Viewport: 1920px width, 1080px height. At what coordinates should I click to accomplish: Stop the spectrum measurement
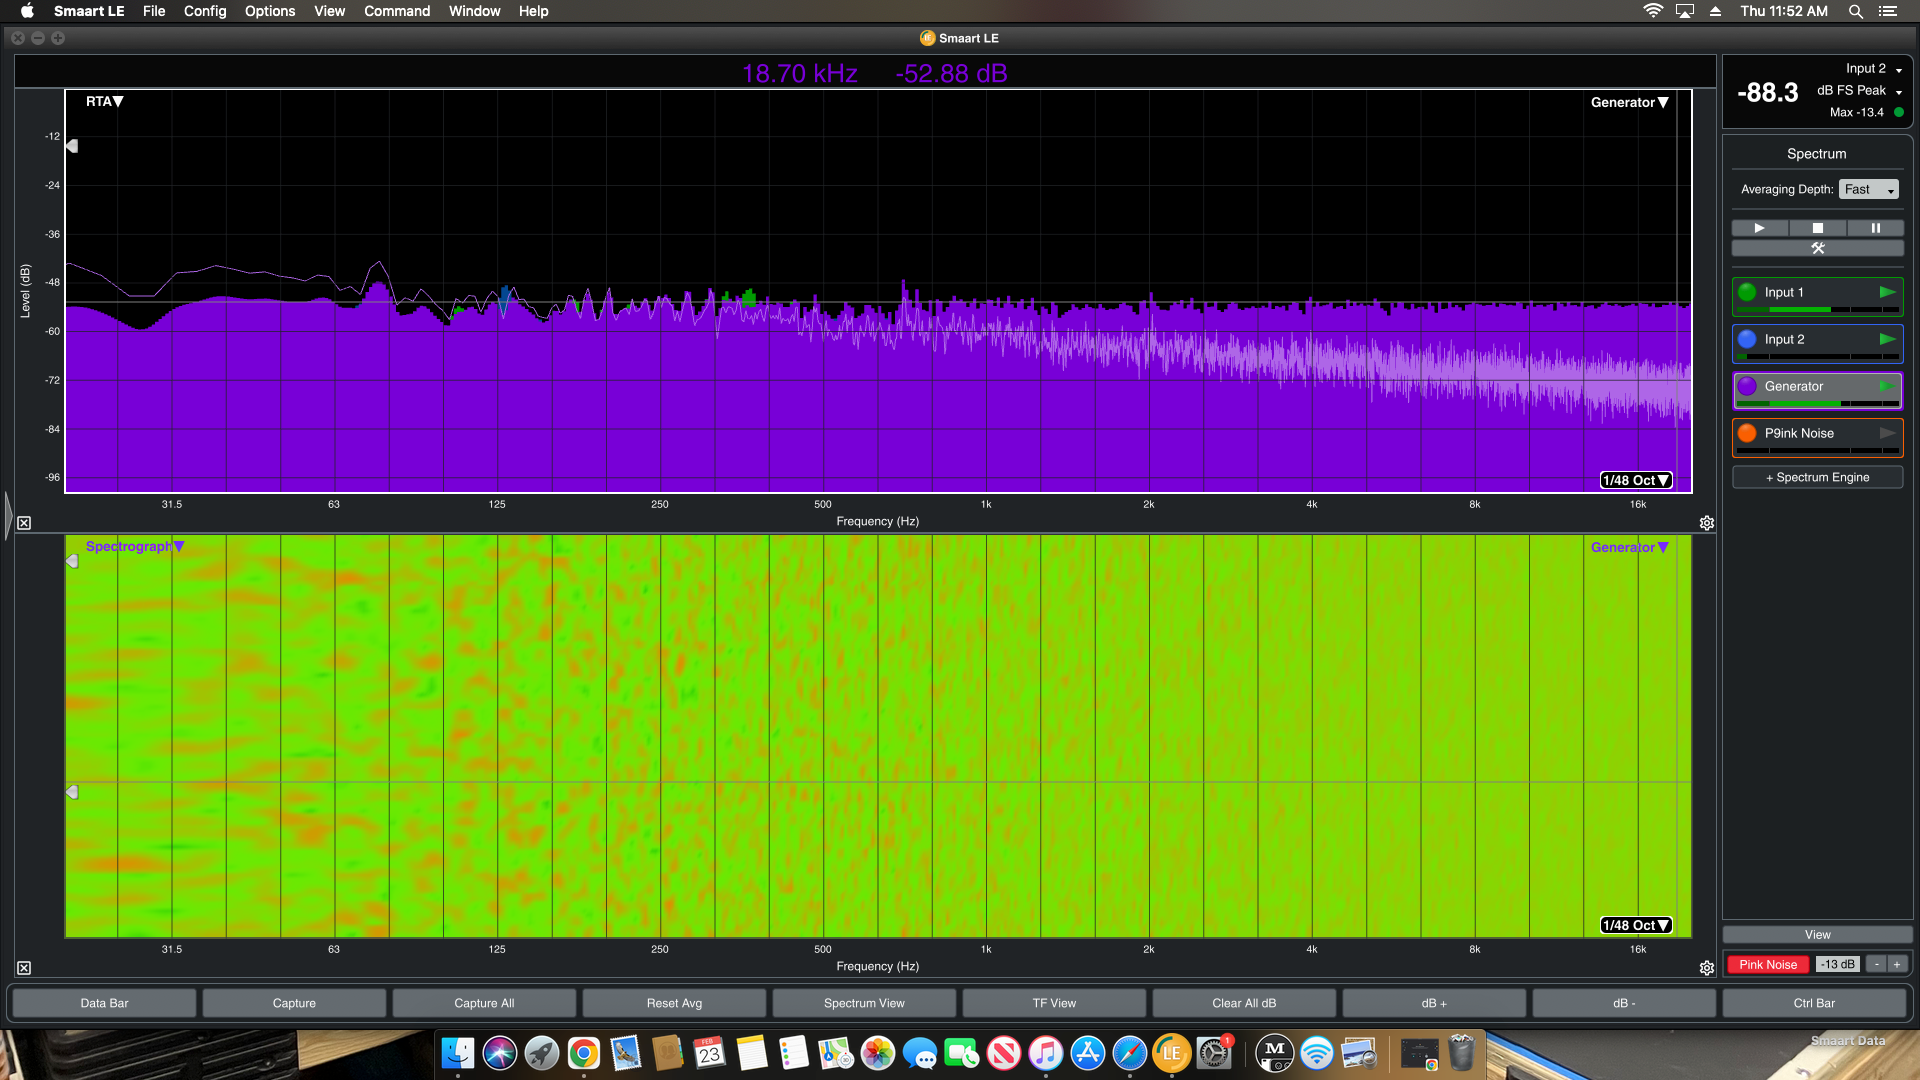point(1817,228)
